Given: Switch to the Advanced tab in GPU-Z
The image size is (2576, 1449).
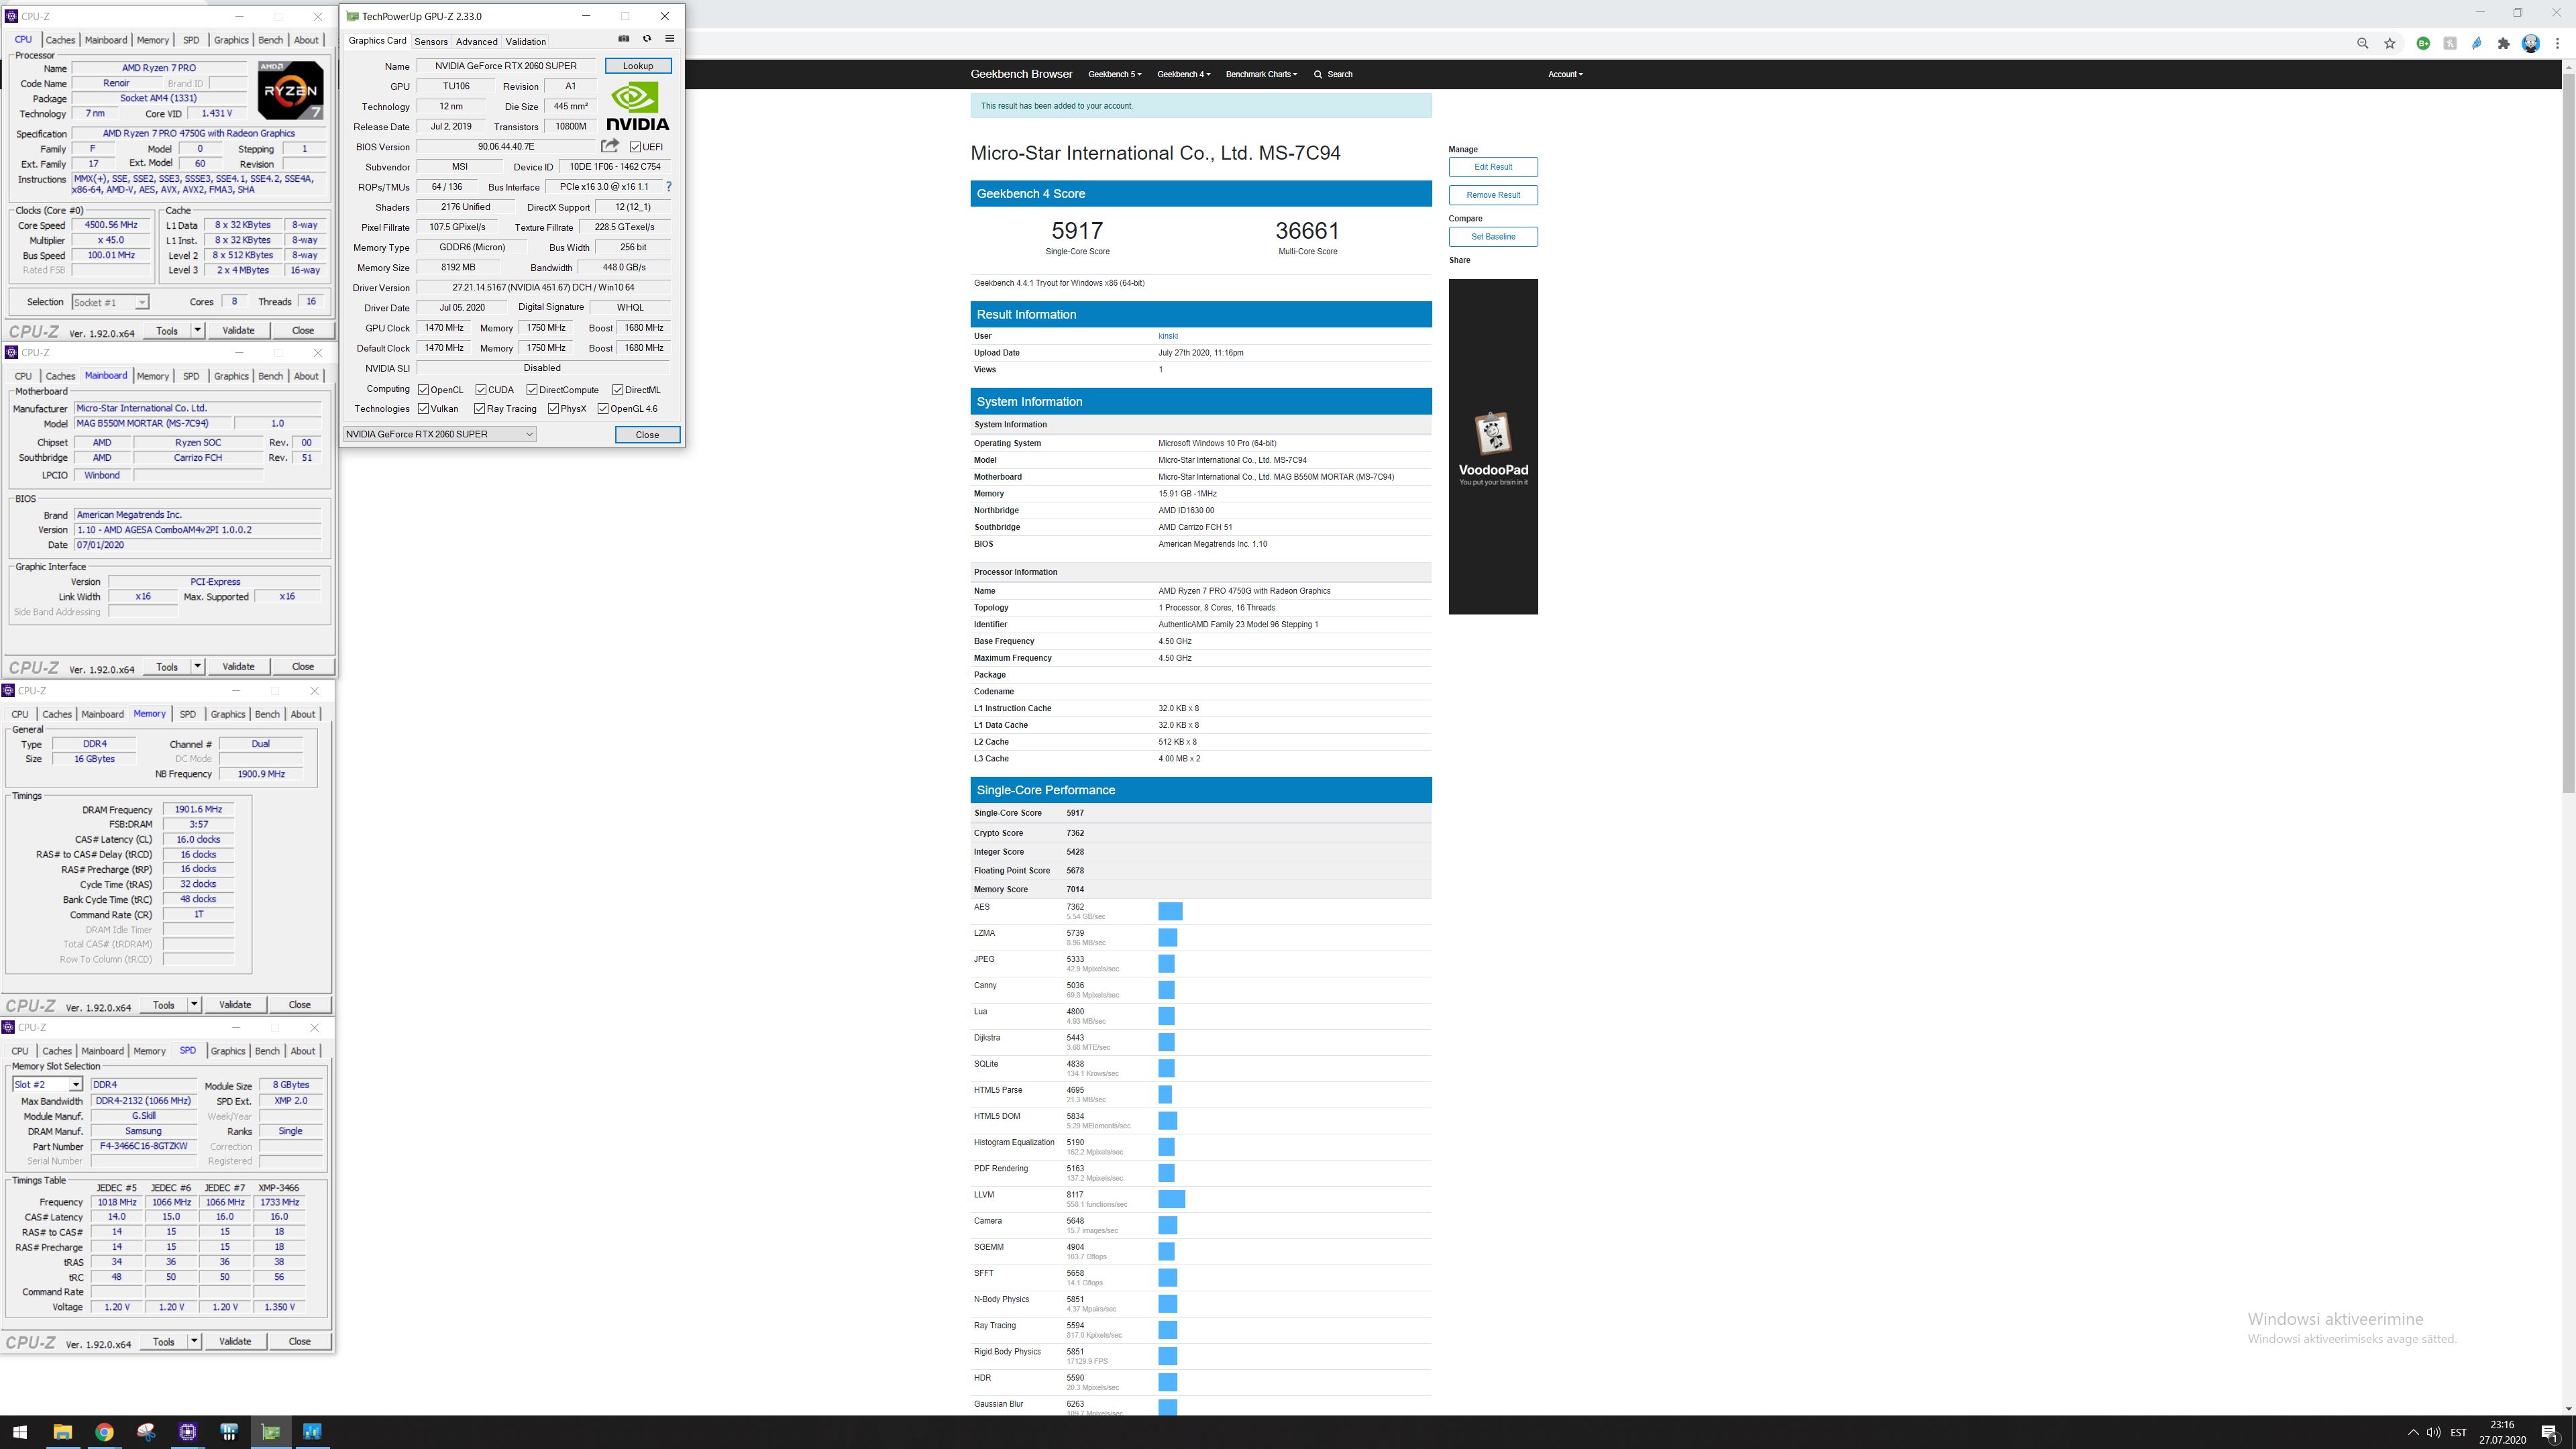Looking at the screenshot, I should pyautogui.click(x=476, y=41).
